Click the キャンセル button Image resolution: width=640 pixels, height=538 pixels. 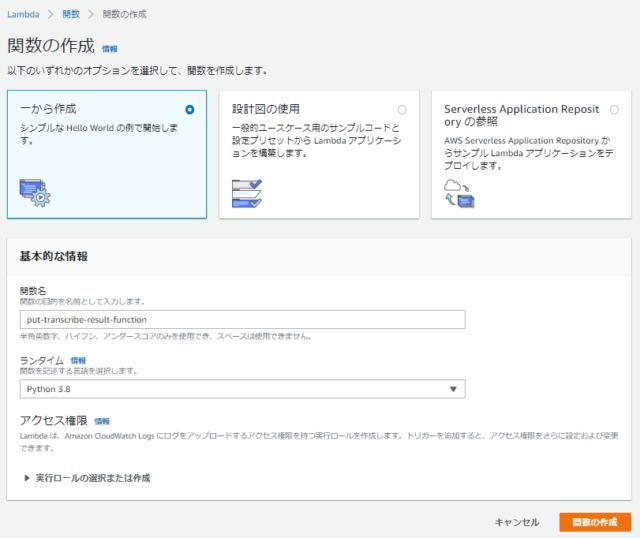(517, 522)
